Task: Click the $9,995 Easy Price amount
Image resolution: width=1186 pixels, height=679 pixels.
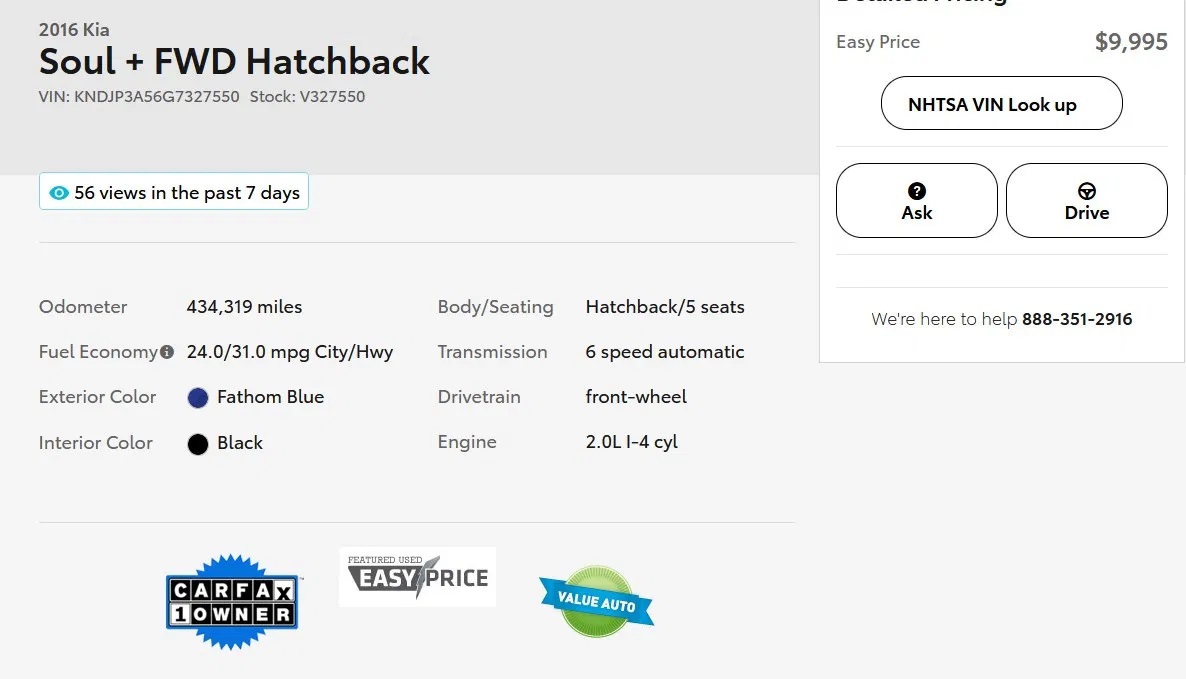Action: point(1131,42)
